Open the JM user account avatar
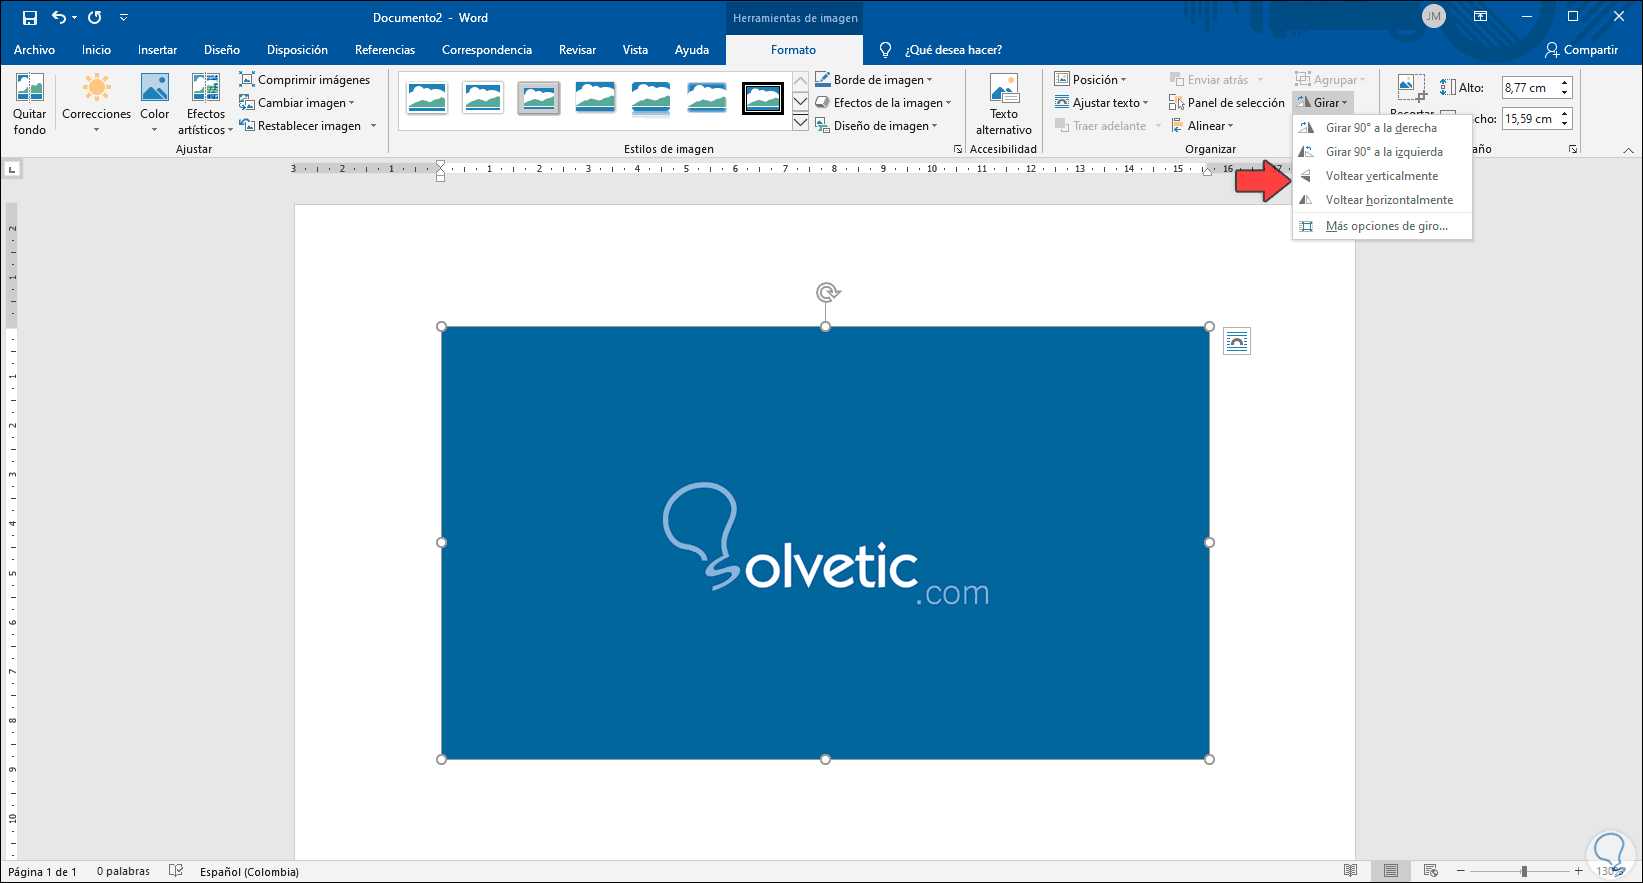Screen dimensions: 1643x883 tap(1434, 17)
